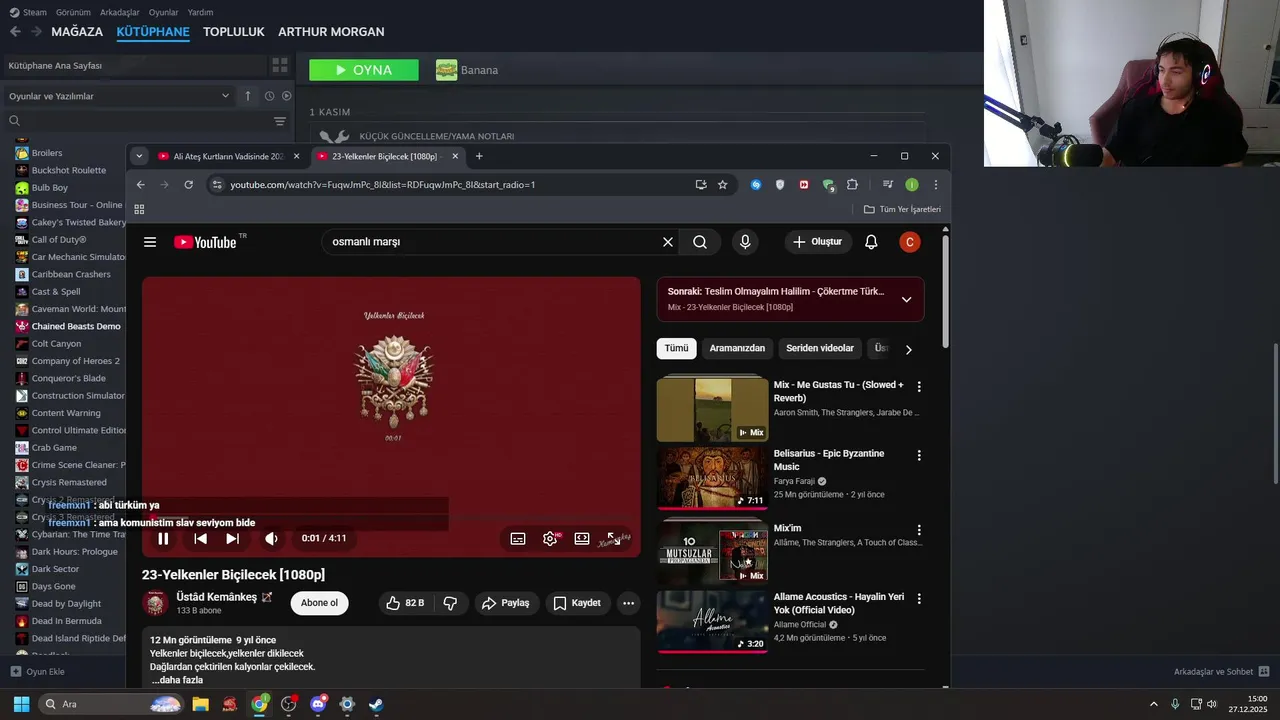Screen dimensions: 1280x720
Task: Enter fullscreen for the video
Action: click(x=614, y=539)
